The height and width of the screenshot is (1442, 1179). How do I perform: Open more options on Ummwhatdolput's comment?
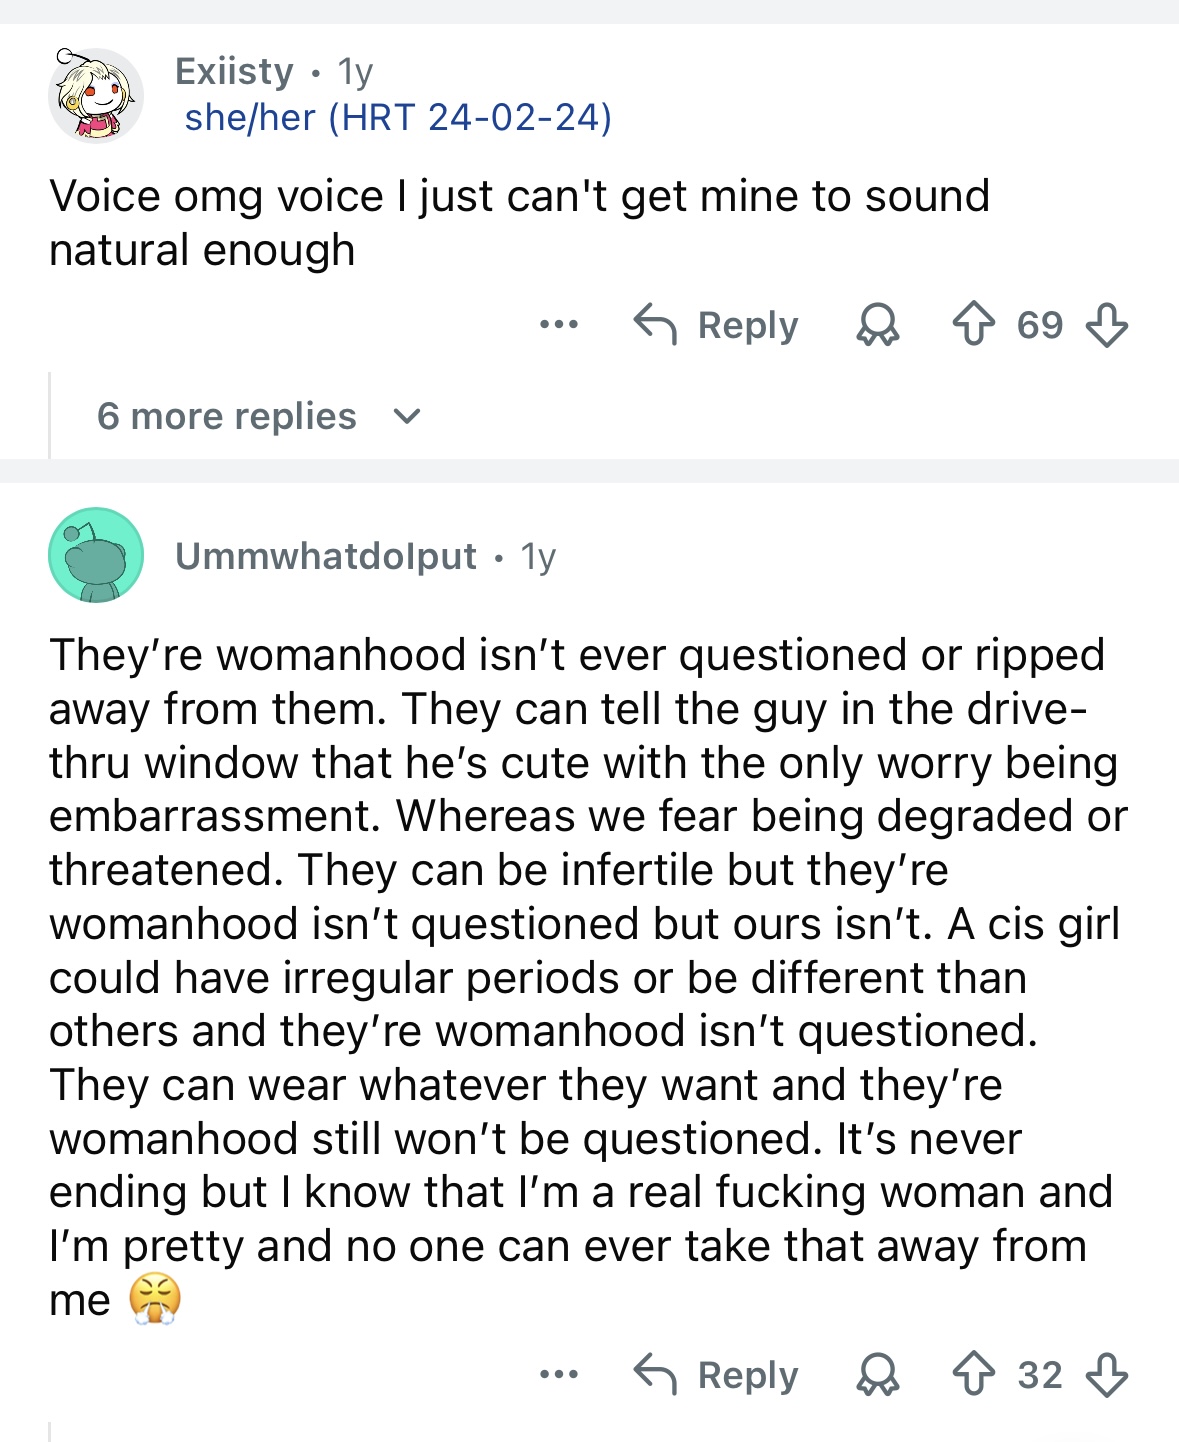(x=558, y=1374)
